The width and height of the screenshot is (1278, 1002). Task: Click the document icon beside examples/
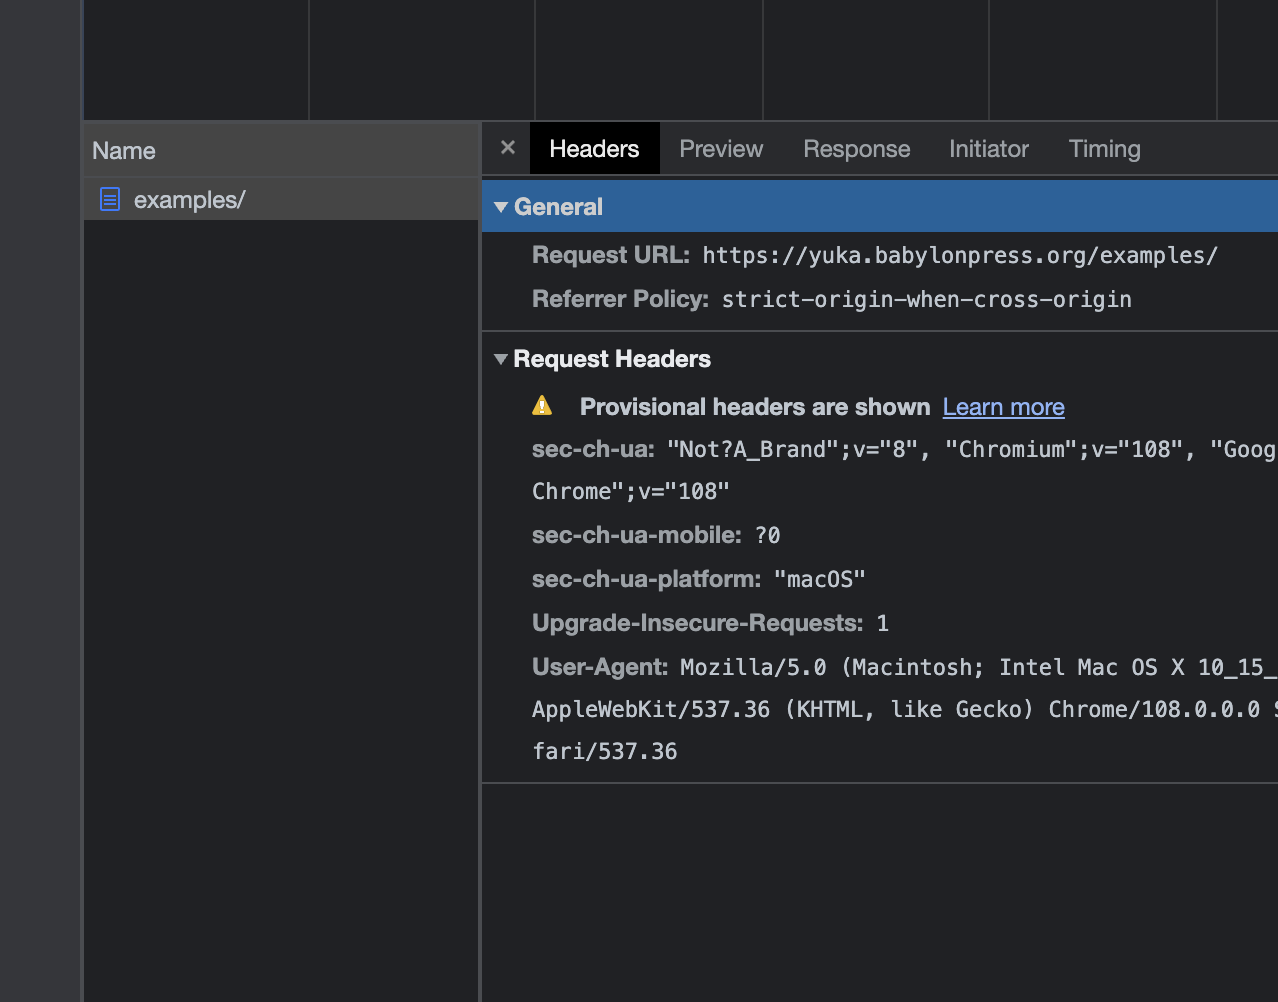[109, 199]
